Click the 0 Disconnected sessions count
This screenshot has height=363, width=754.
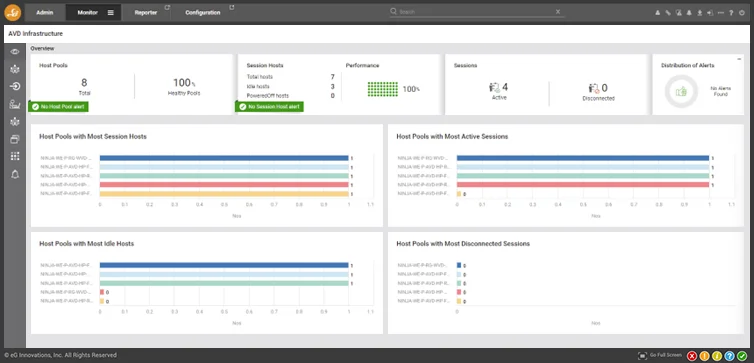click(x=604, y=88)
